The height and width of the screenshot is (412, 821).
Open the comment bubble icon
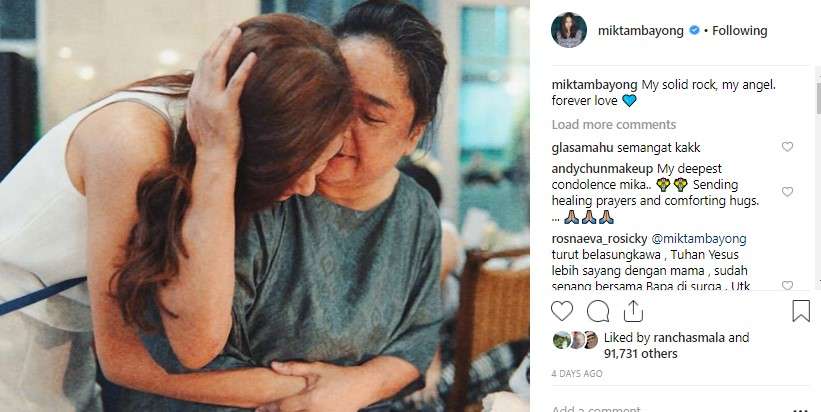tap(598, 311)
